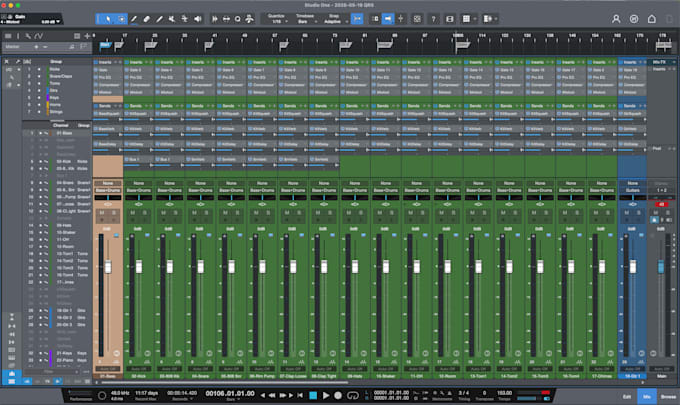Image resolution: width=680 pixels, height=405 pixels.
Task: Open the Quantize dropdown
Action: click(x=276, y=19)
